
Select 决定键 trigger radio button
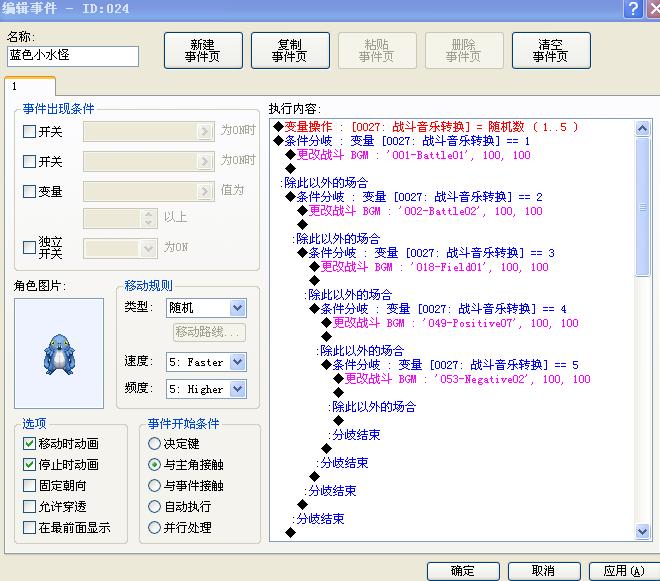click(x=154, y=443)
